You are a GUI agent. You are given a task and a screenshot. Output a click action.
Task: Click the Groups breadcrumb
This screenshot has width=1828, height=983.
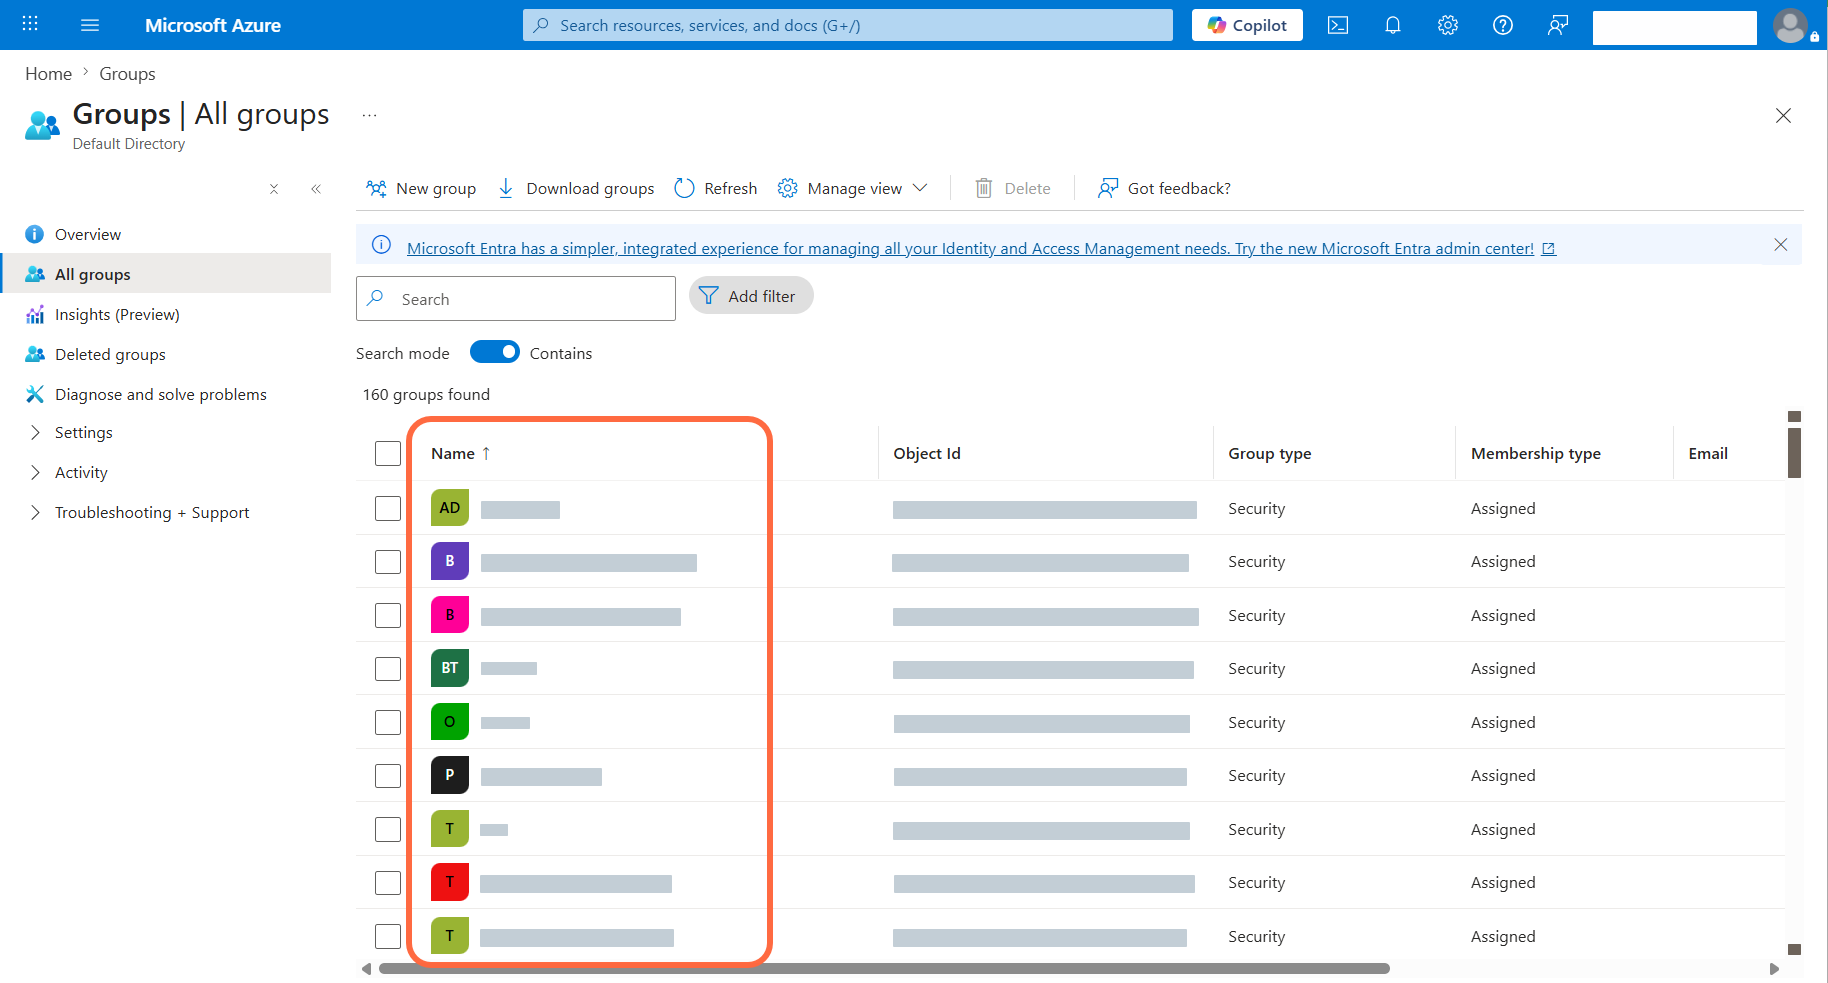click(x=127, y=74)
